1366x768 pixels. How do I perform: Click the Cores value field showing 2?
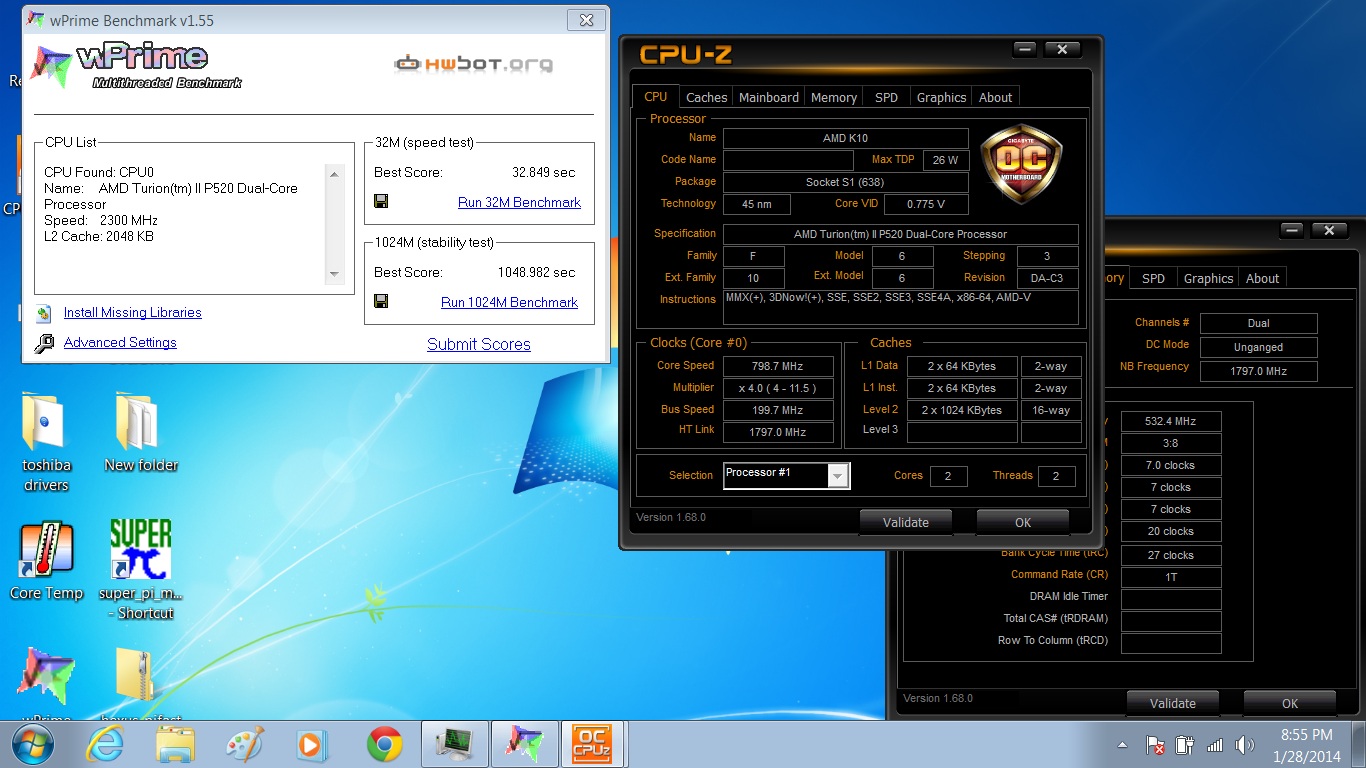948,476
